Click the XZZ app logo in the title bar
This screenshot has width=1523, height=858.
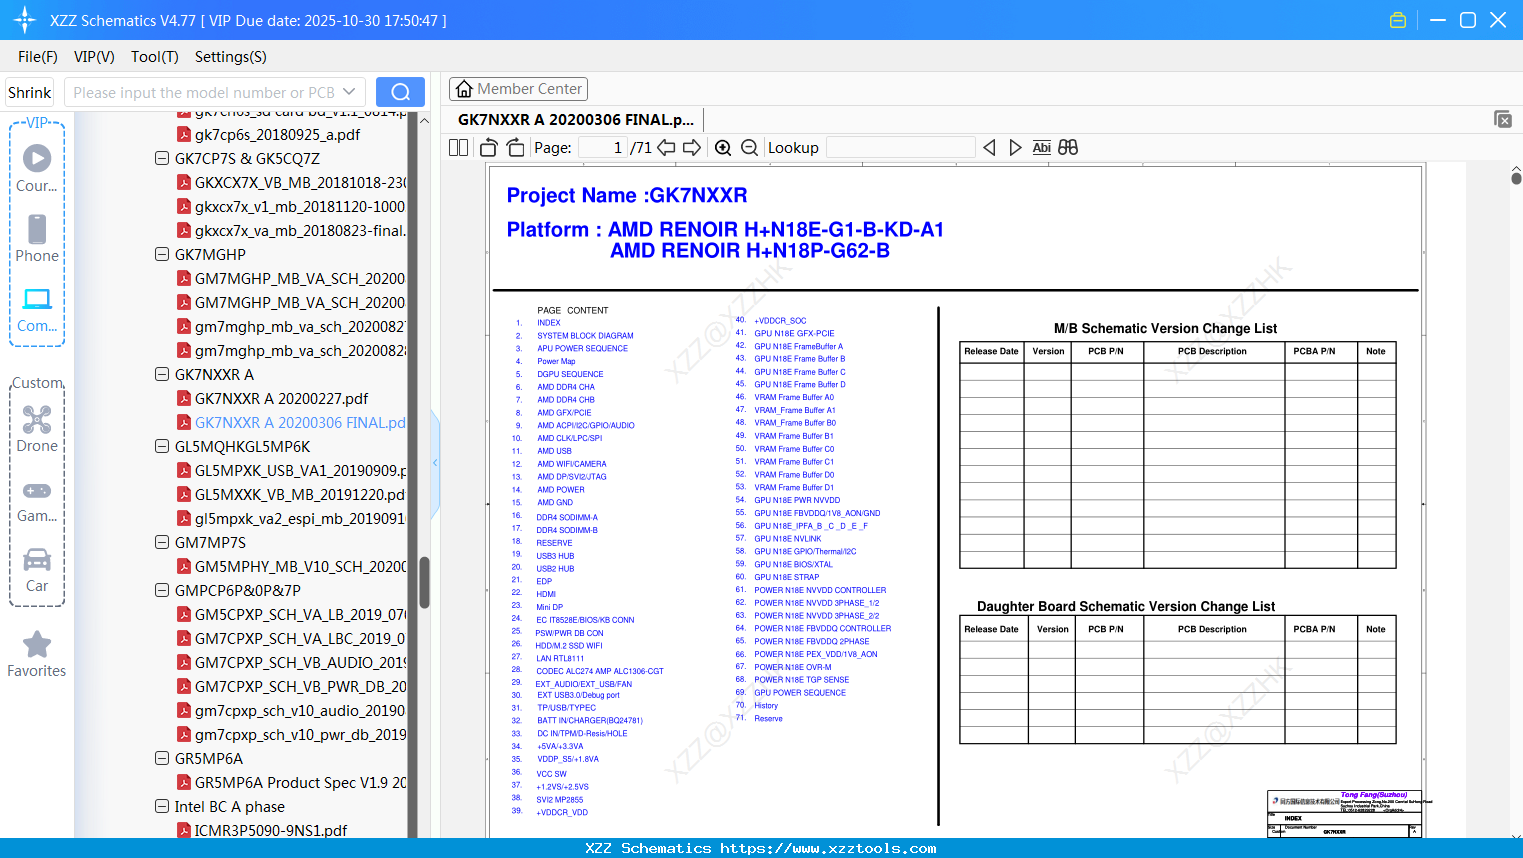tap(25, 20)
